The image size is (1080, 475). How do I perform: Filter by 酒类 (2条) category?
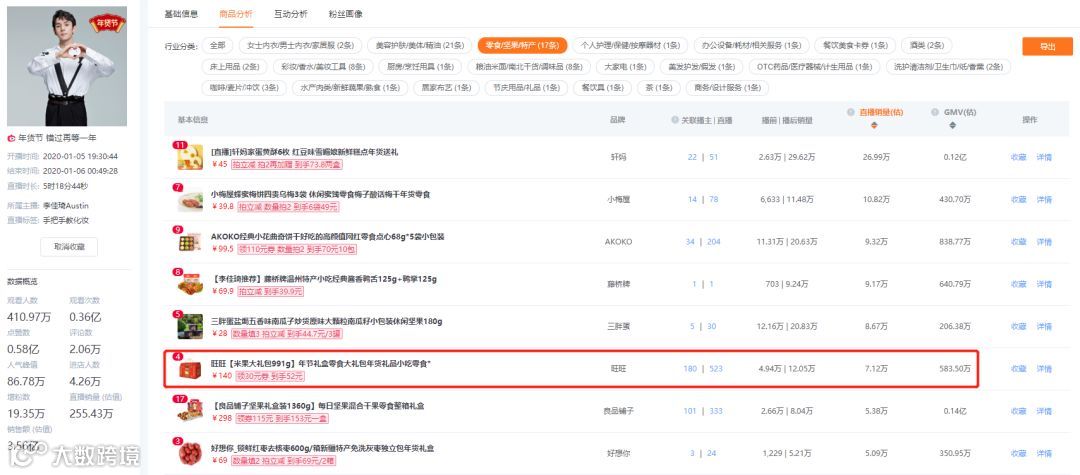point(926,45)
